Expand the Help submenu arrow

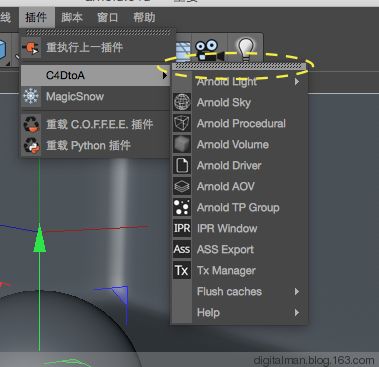point(297,313)
